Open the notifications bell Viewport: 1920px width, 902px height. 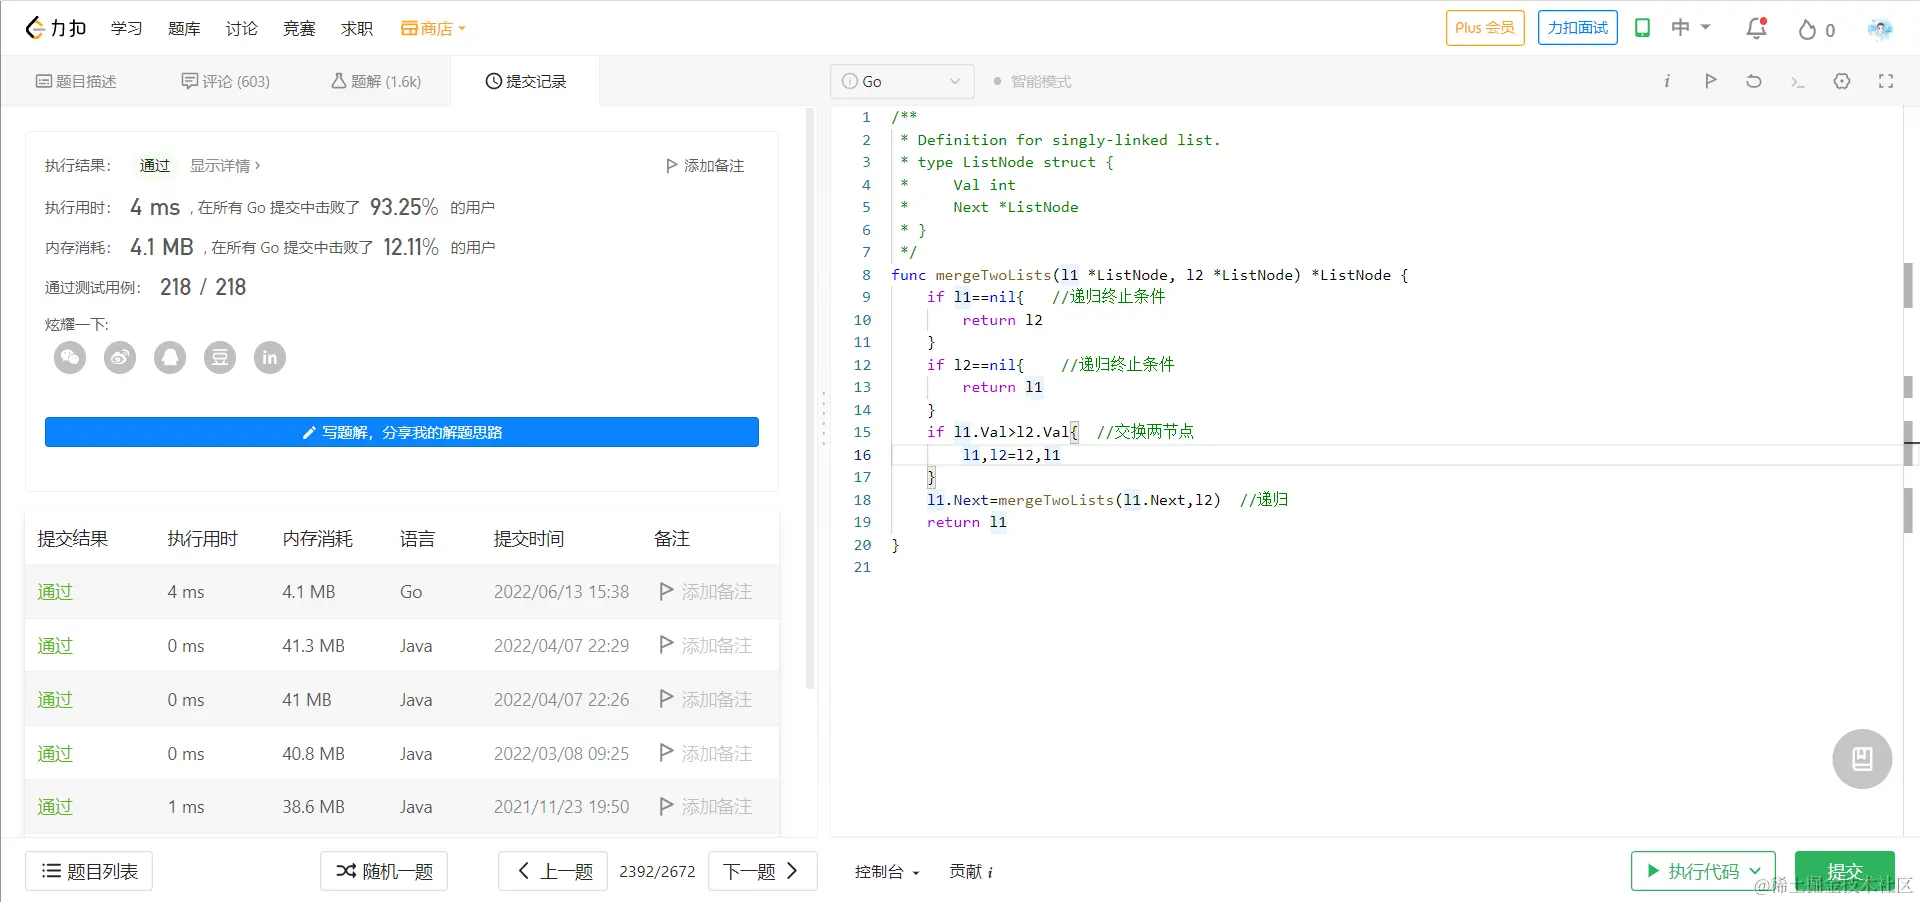[1756, 28]
